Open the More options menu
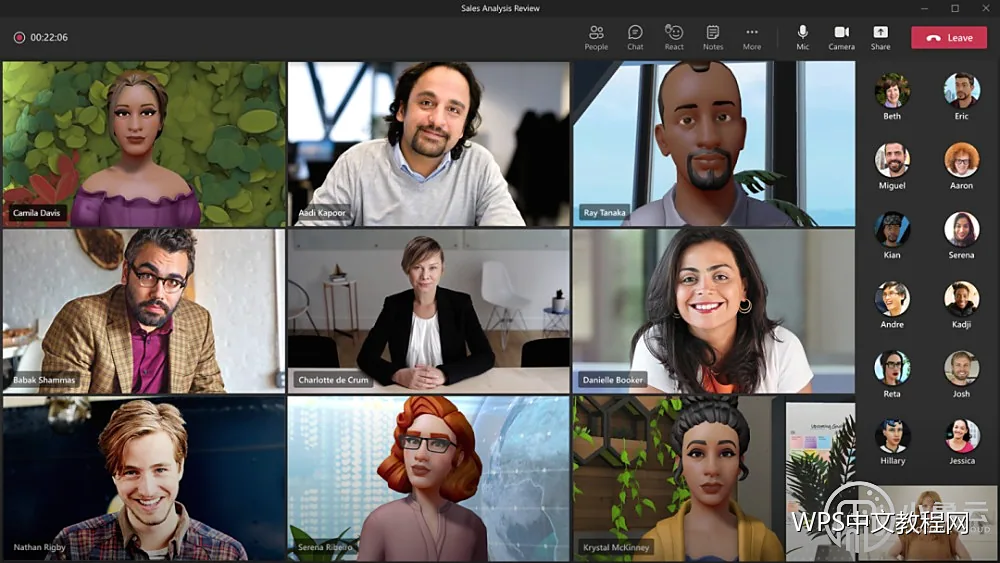 (x=752, y=38)
